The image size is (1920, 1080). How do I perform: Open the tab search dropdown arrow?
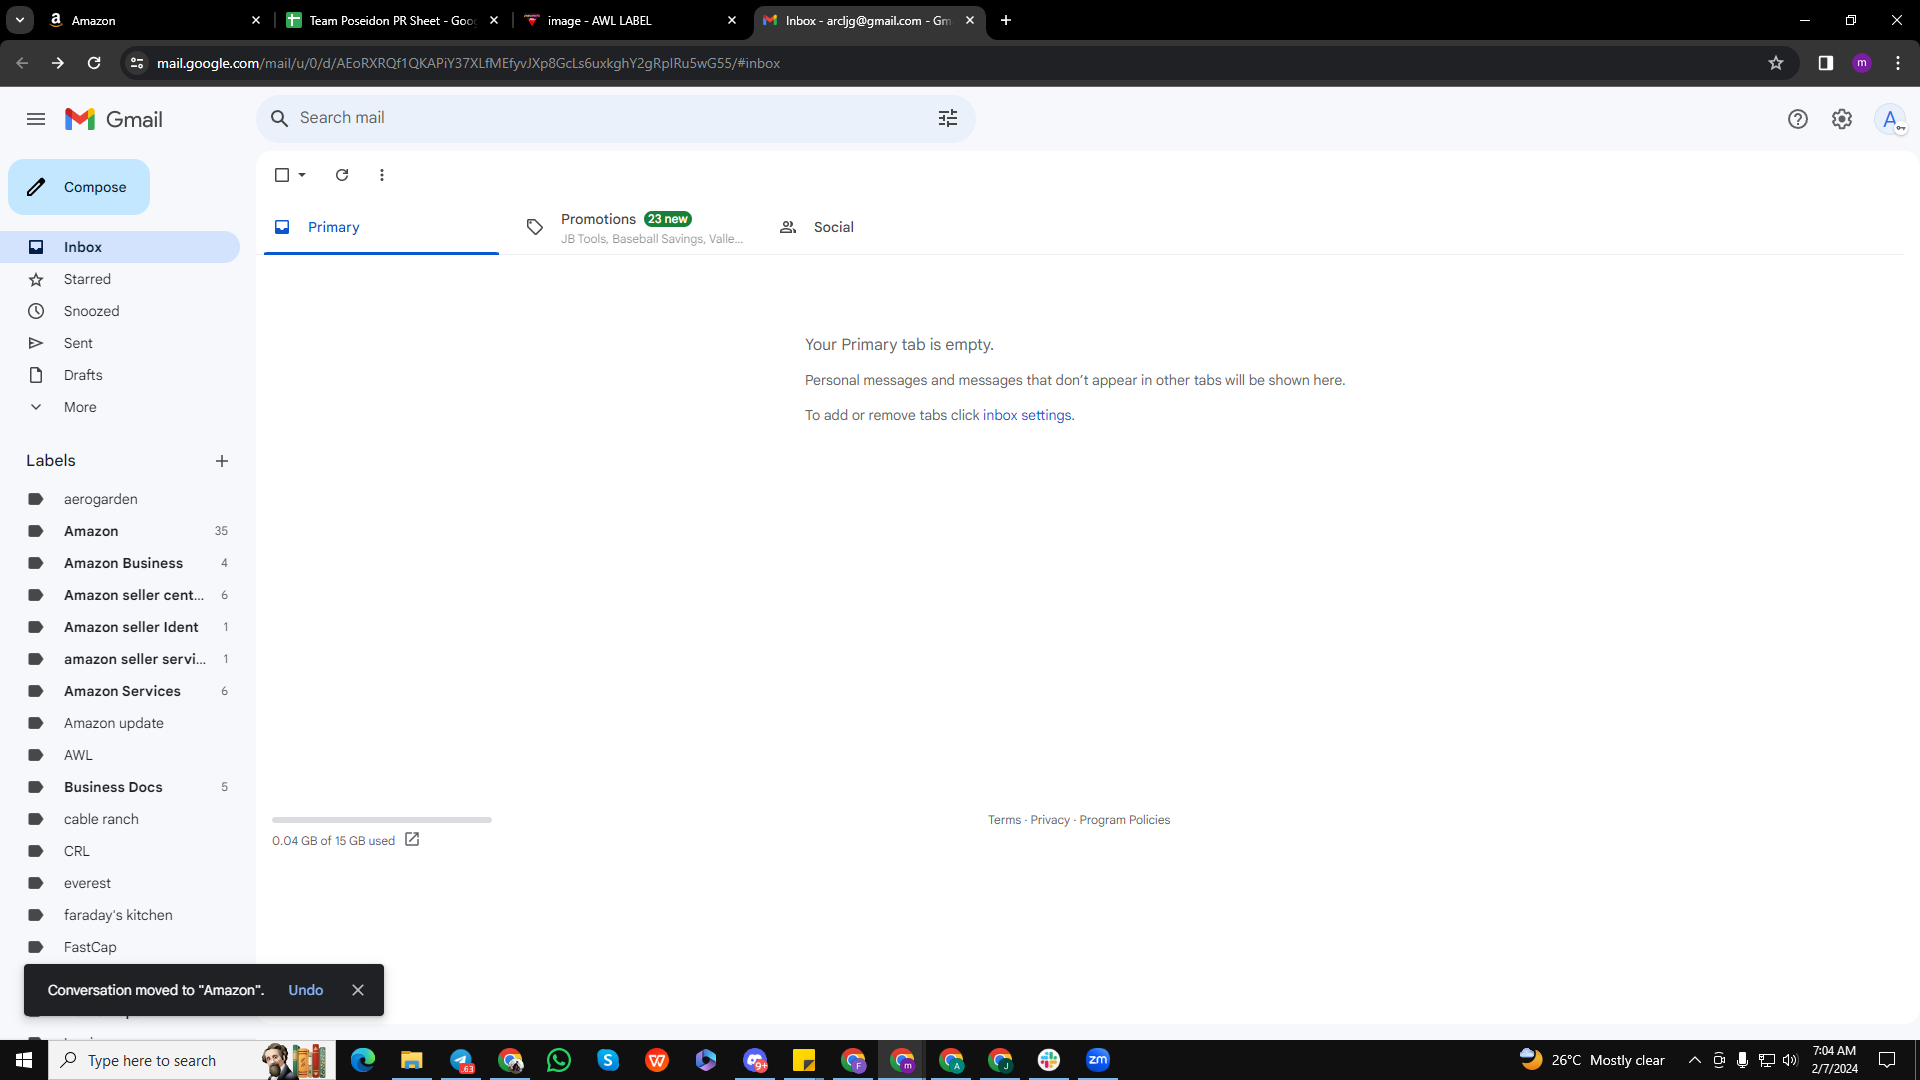tap(19, 20)
